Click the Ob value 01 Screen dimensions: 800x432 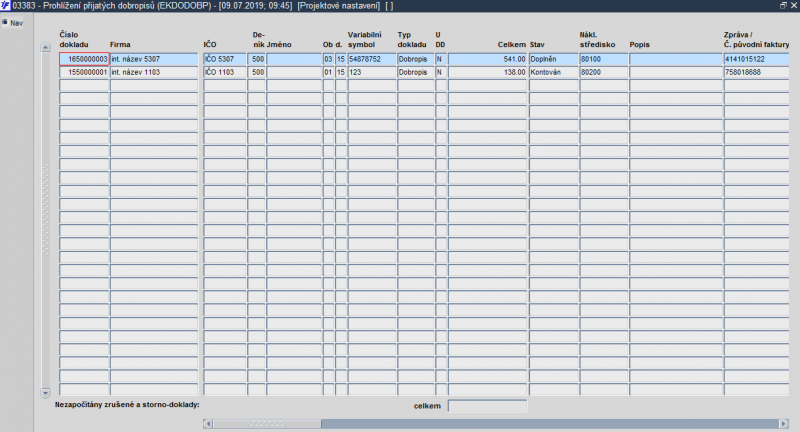tap(329, 72)
